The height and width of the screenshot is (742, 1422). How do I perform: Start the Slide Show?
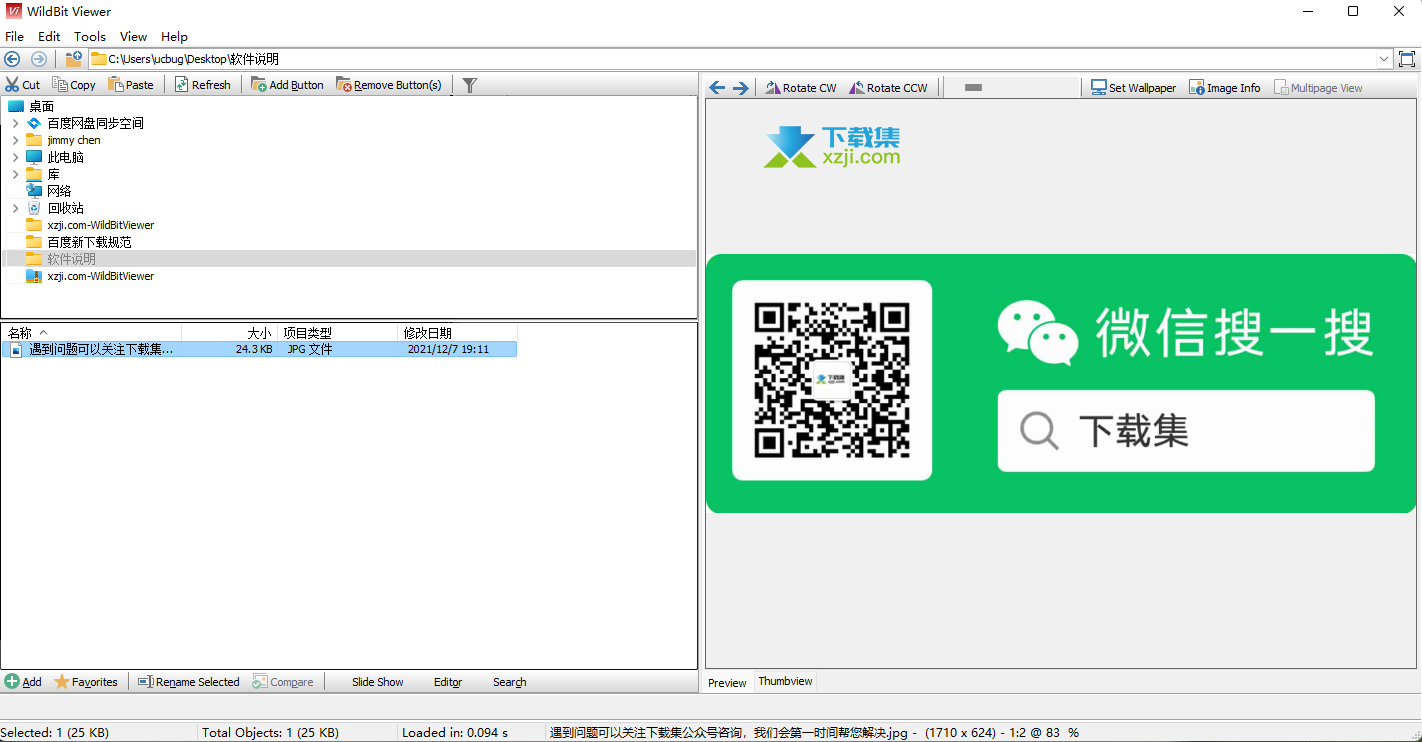[x=377, y=682]
